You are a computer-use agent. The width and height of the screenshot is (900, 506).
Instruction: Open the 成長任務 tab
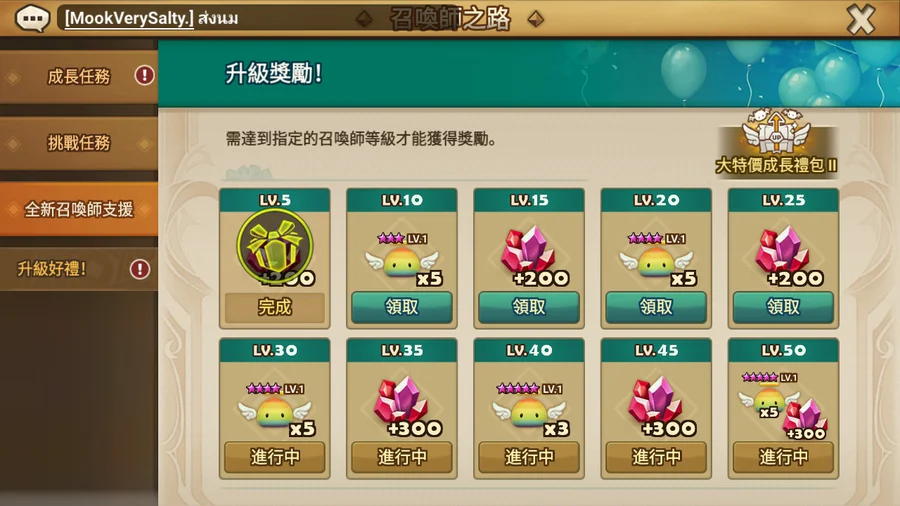click(x=79, y=76)
